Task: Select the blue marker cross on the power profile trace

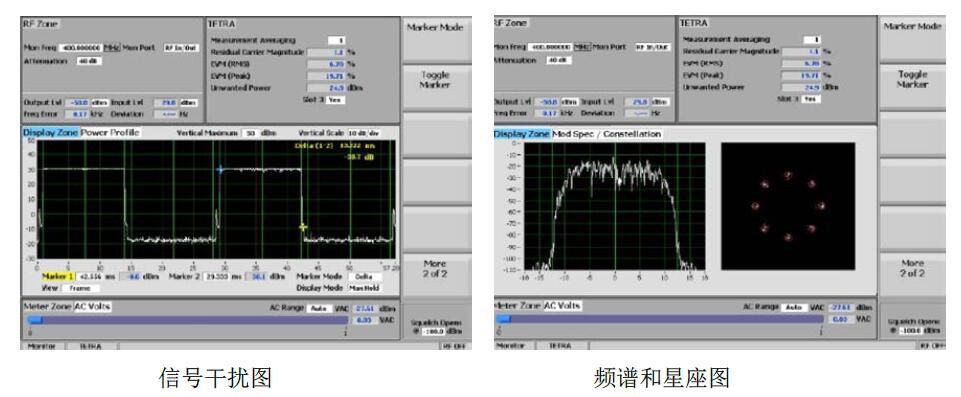Action: [x=220, y=169]
